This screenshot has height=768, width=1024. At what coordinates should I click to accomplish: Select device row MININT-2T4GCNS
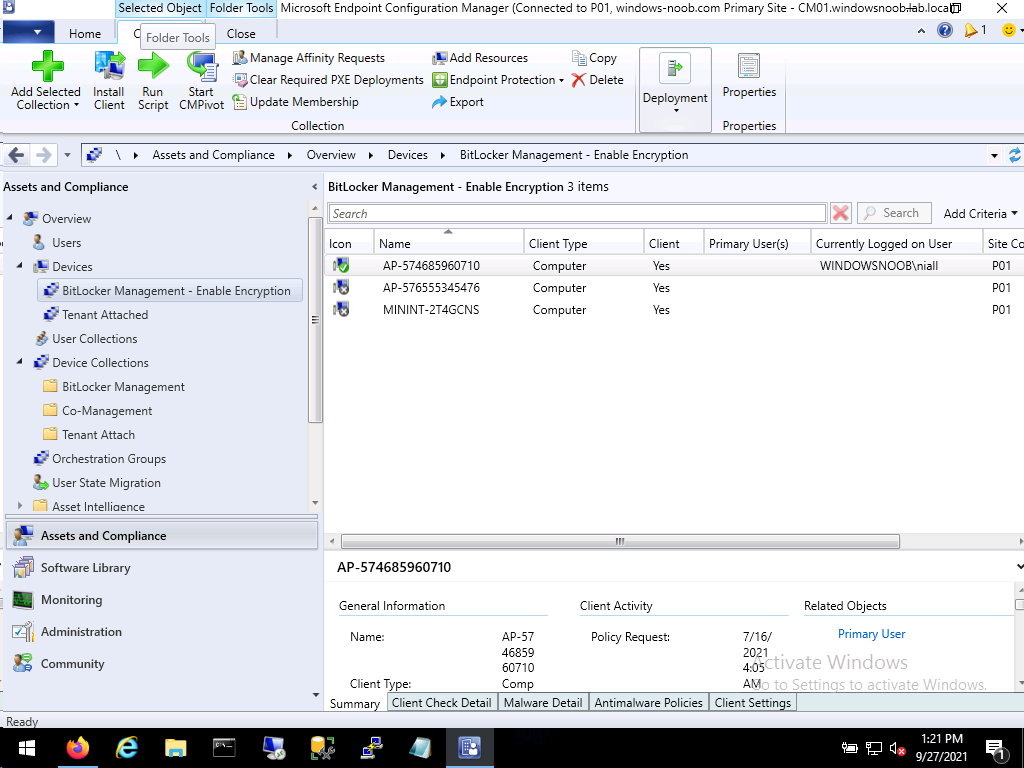674,310
